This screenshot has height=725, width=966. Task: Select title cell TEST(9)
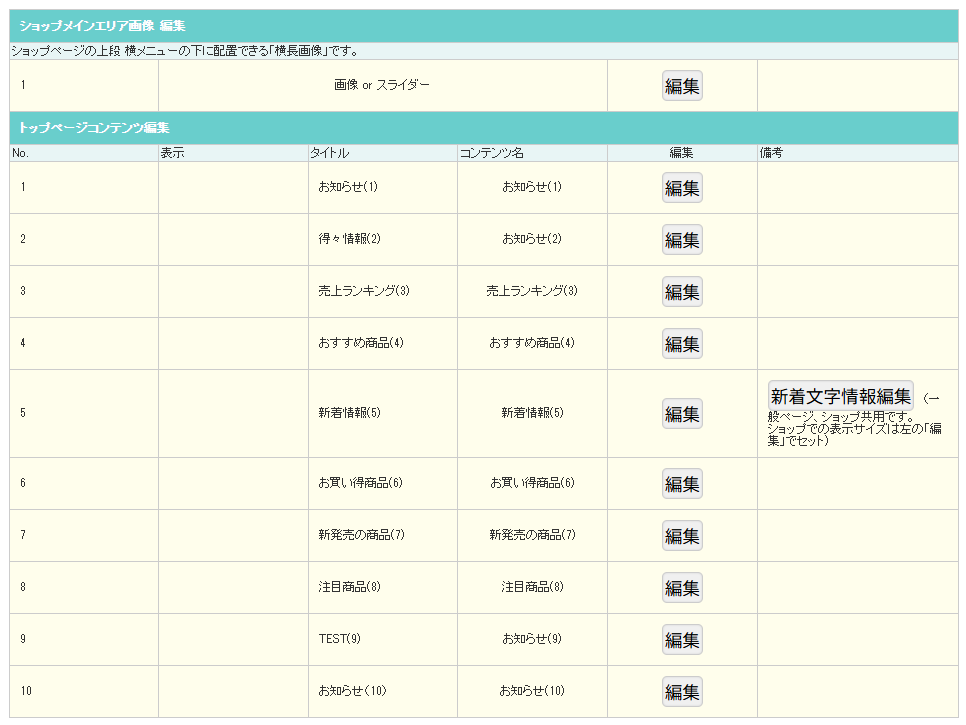(x=339, y=639)
